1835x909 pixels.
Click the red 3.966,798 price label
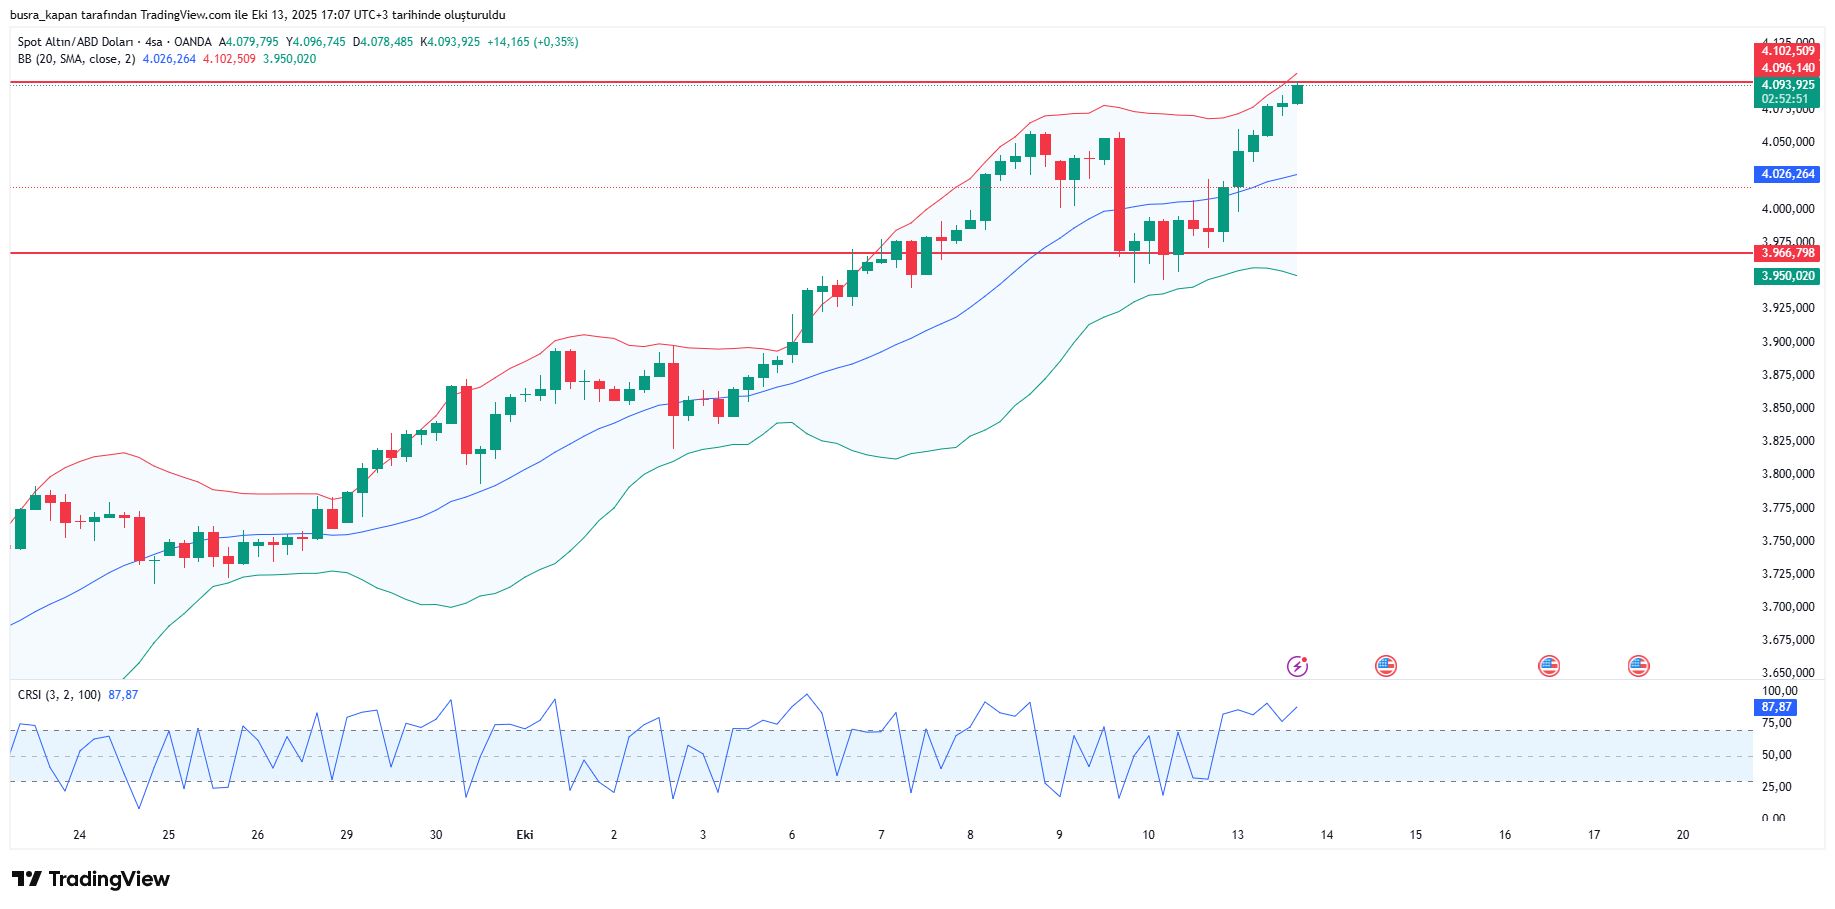pos(1787,253)
